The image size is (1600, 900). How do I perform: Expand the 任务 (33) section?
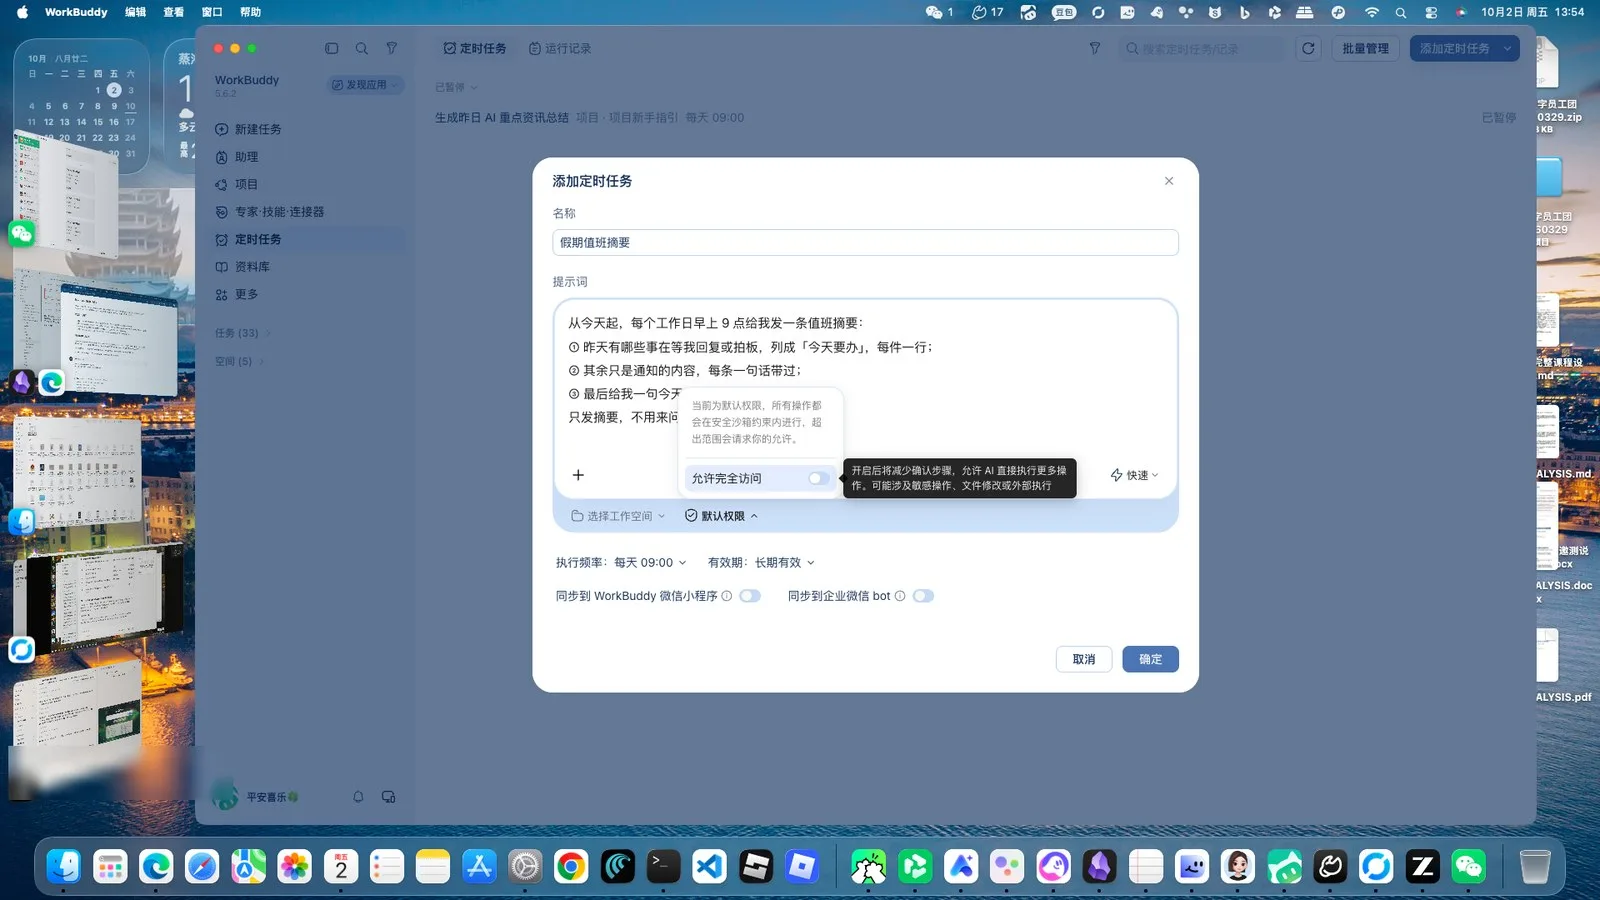tap(242, 333)
